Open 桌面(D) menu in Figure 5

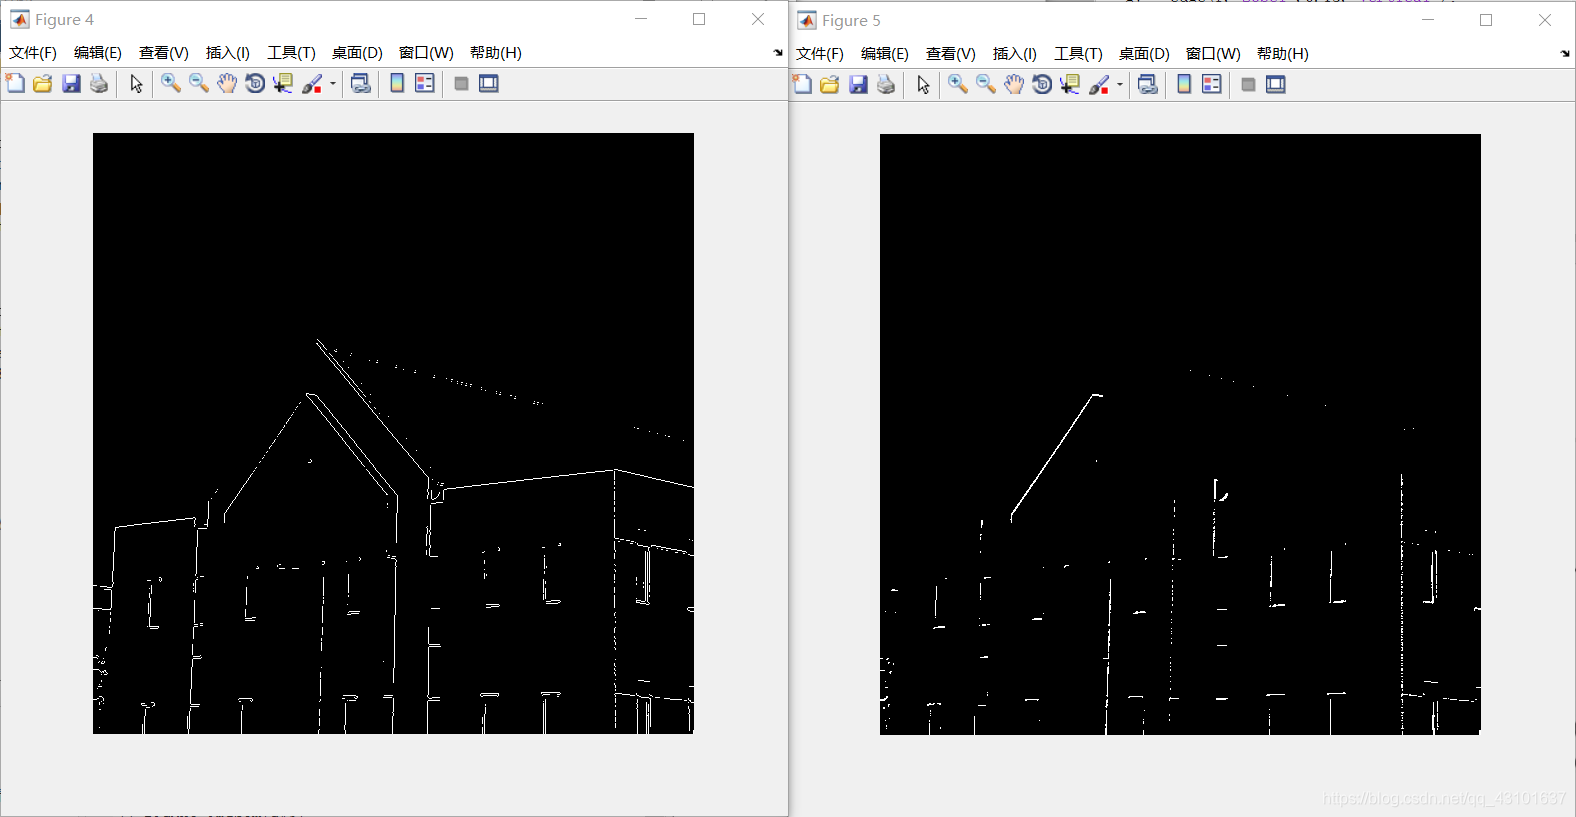pos(1144,54)
